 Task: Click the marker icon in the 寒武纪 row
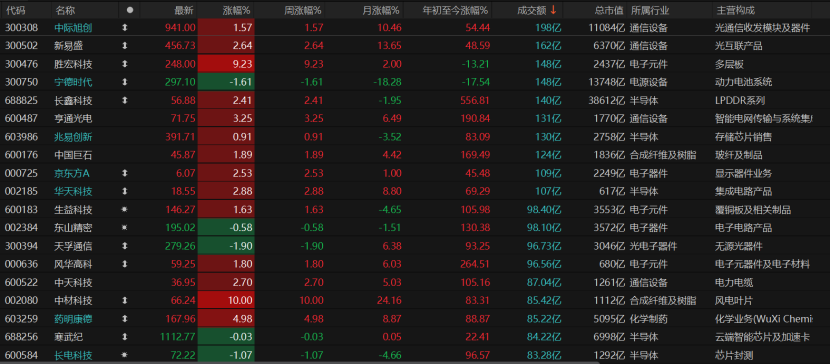coord(125,337)
